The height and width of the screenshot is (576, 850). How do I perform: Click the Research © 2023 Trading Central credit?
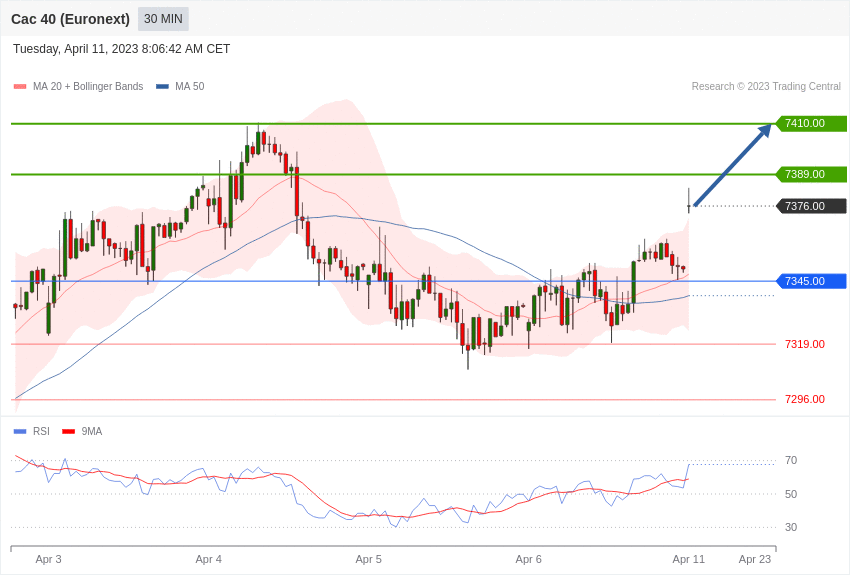pos(766,87)
